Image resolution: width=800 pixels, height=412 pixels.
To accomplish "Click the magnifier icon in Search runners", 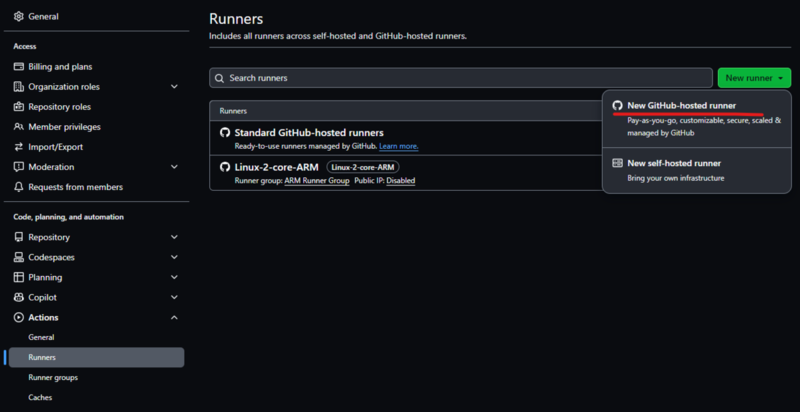I will click(x=219, y=78).
